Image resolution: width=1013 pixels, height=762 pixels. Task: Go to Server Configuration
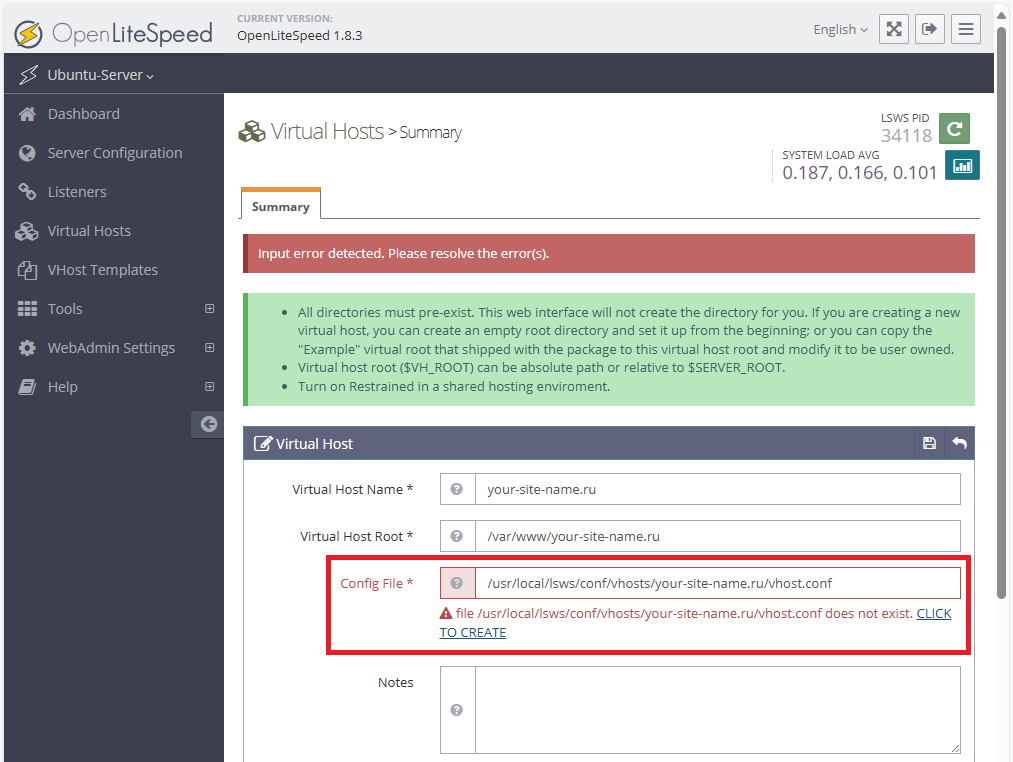[114, 153]
